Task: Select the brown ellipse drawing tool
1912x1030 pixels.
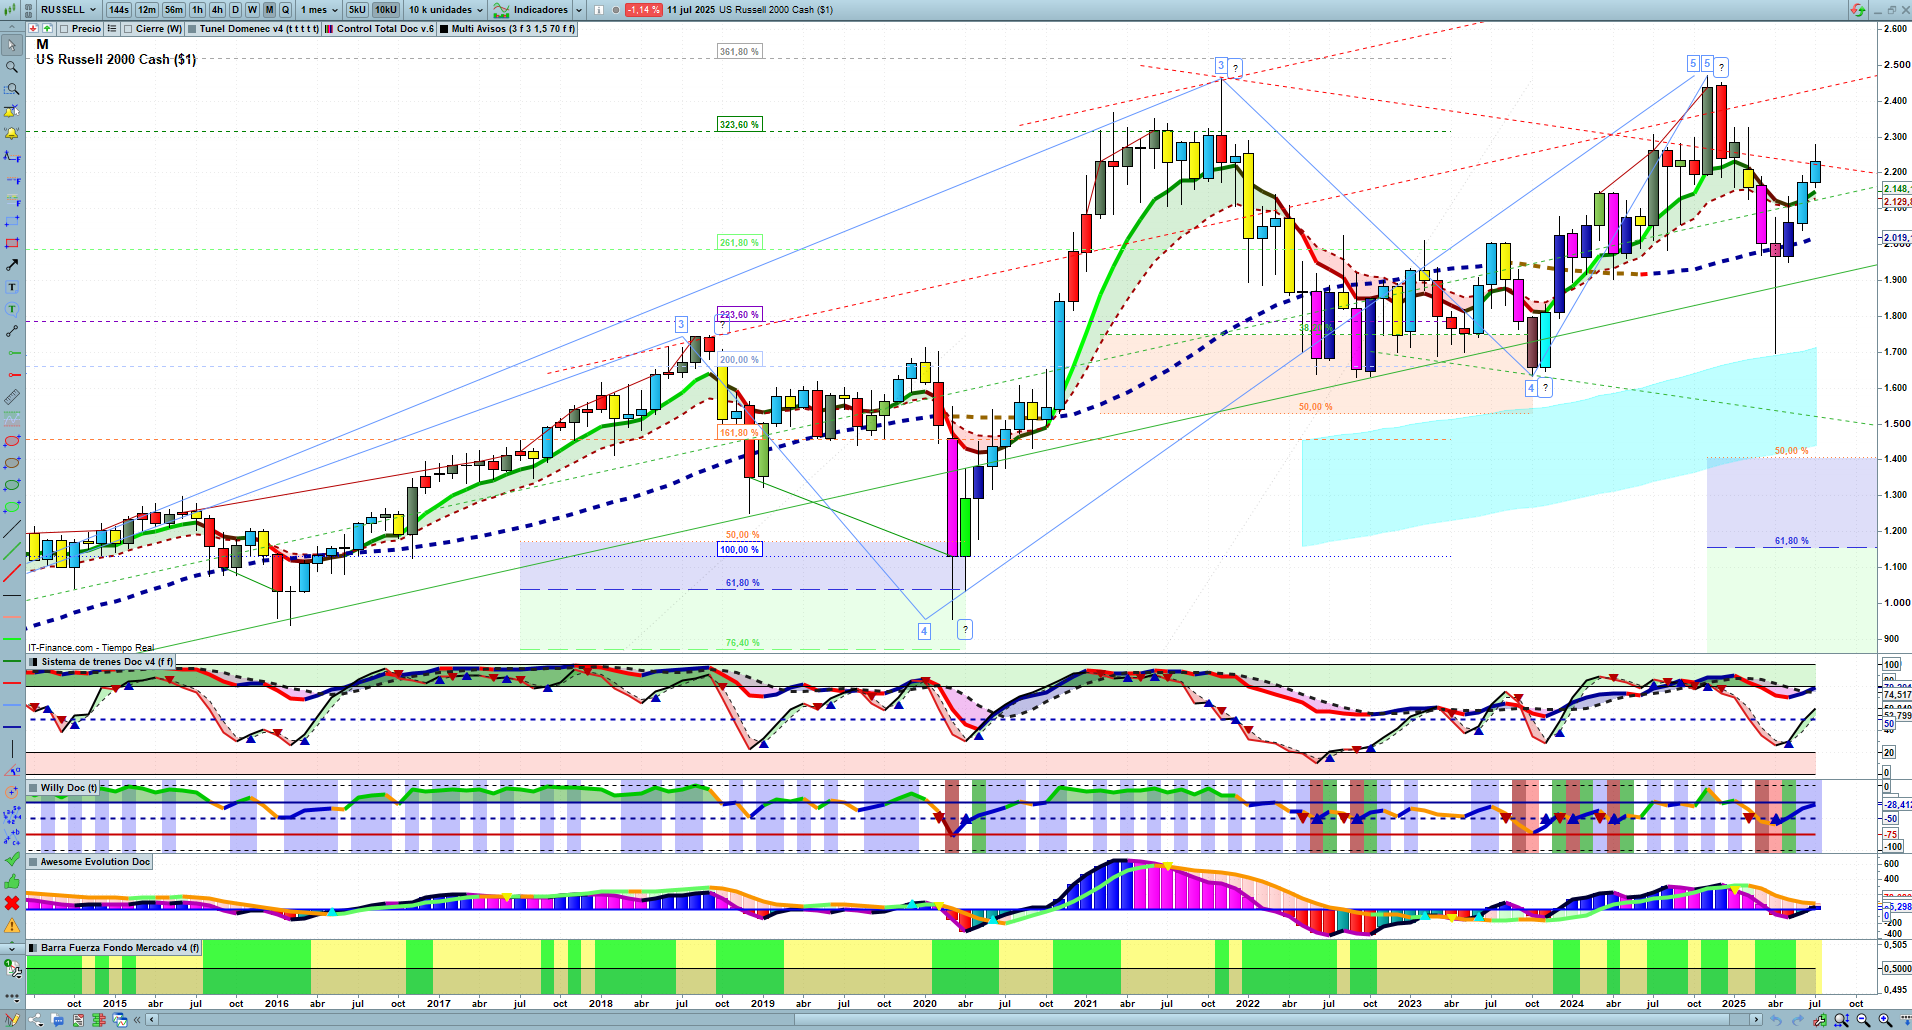Action: click(x=12, y=463)
